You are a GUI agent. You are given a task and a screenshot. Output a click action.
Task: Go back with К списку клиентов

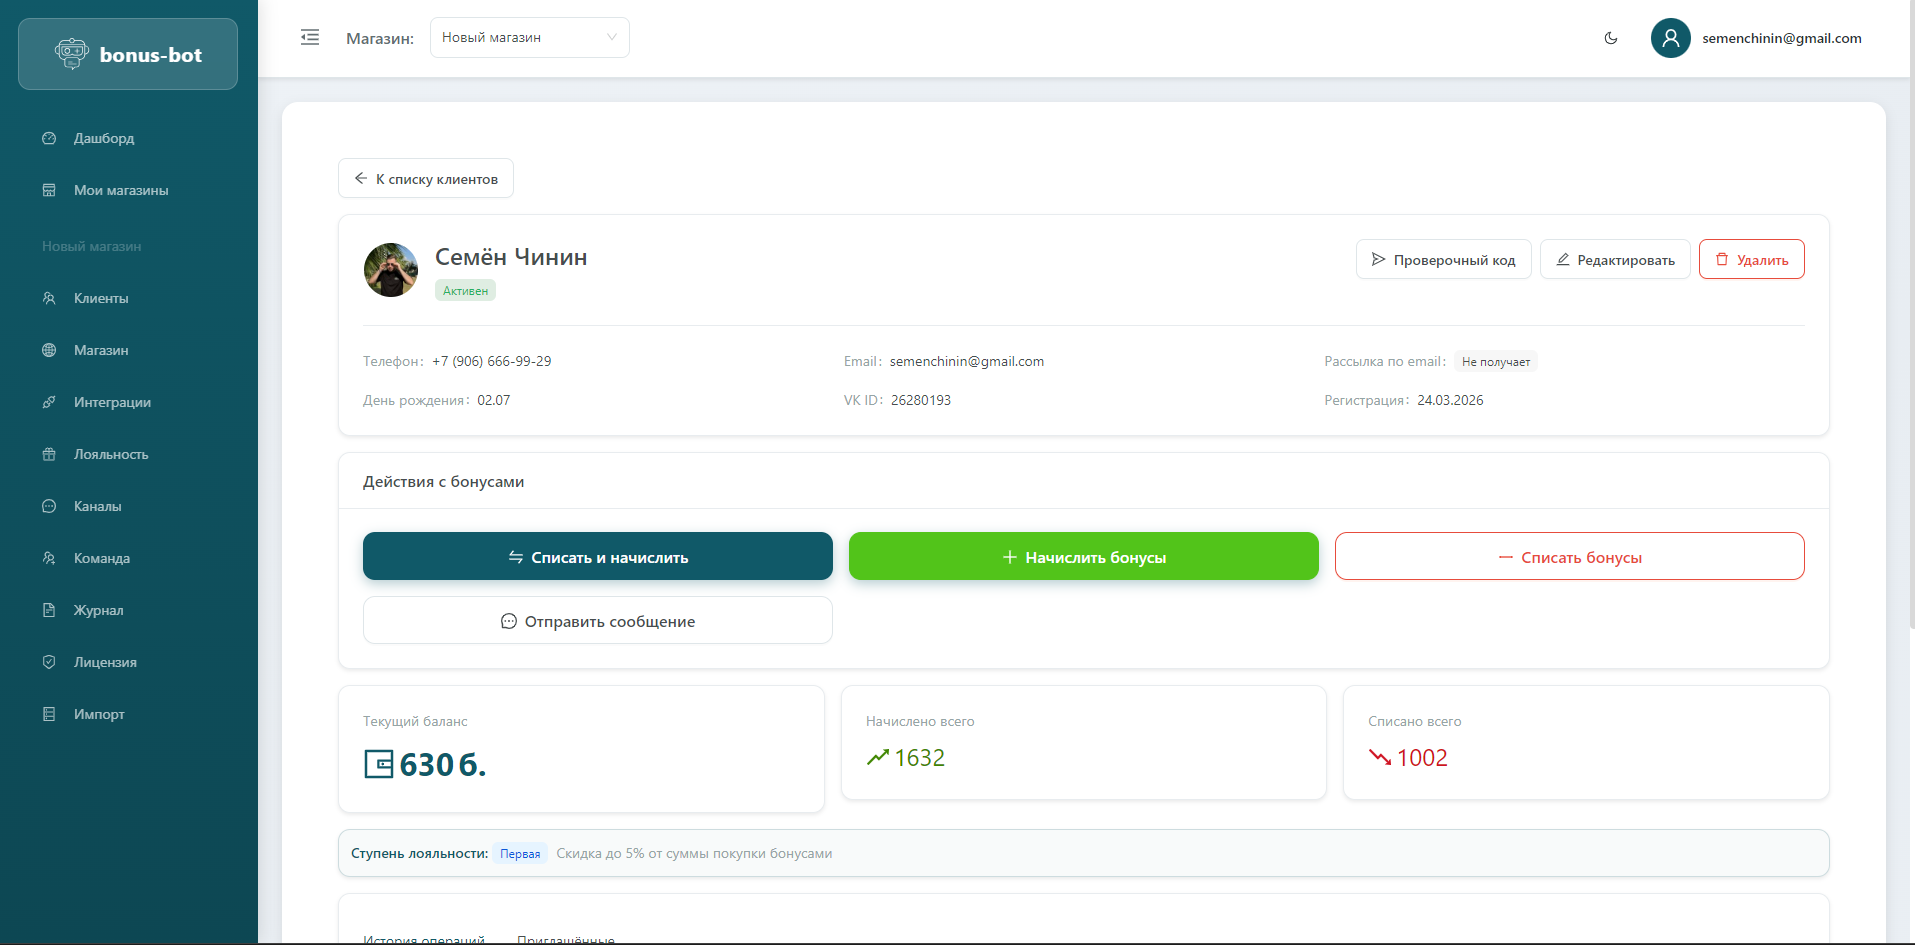tap(426, 178)
